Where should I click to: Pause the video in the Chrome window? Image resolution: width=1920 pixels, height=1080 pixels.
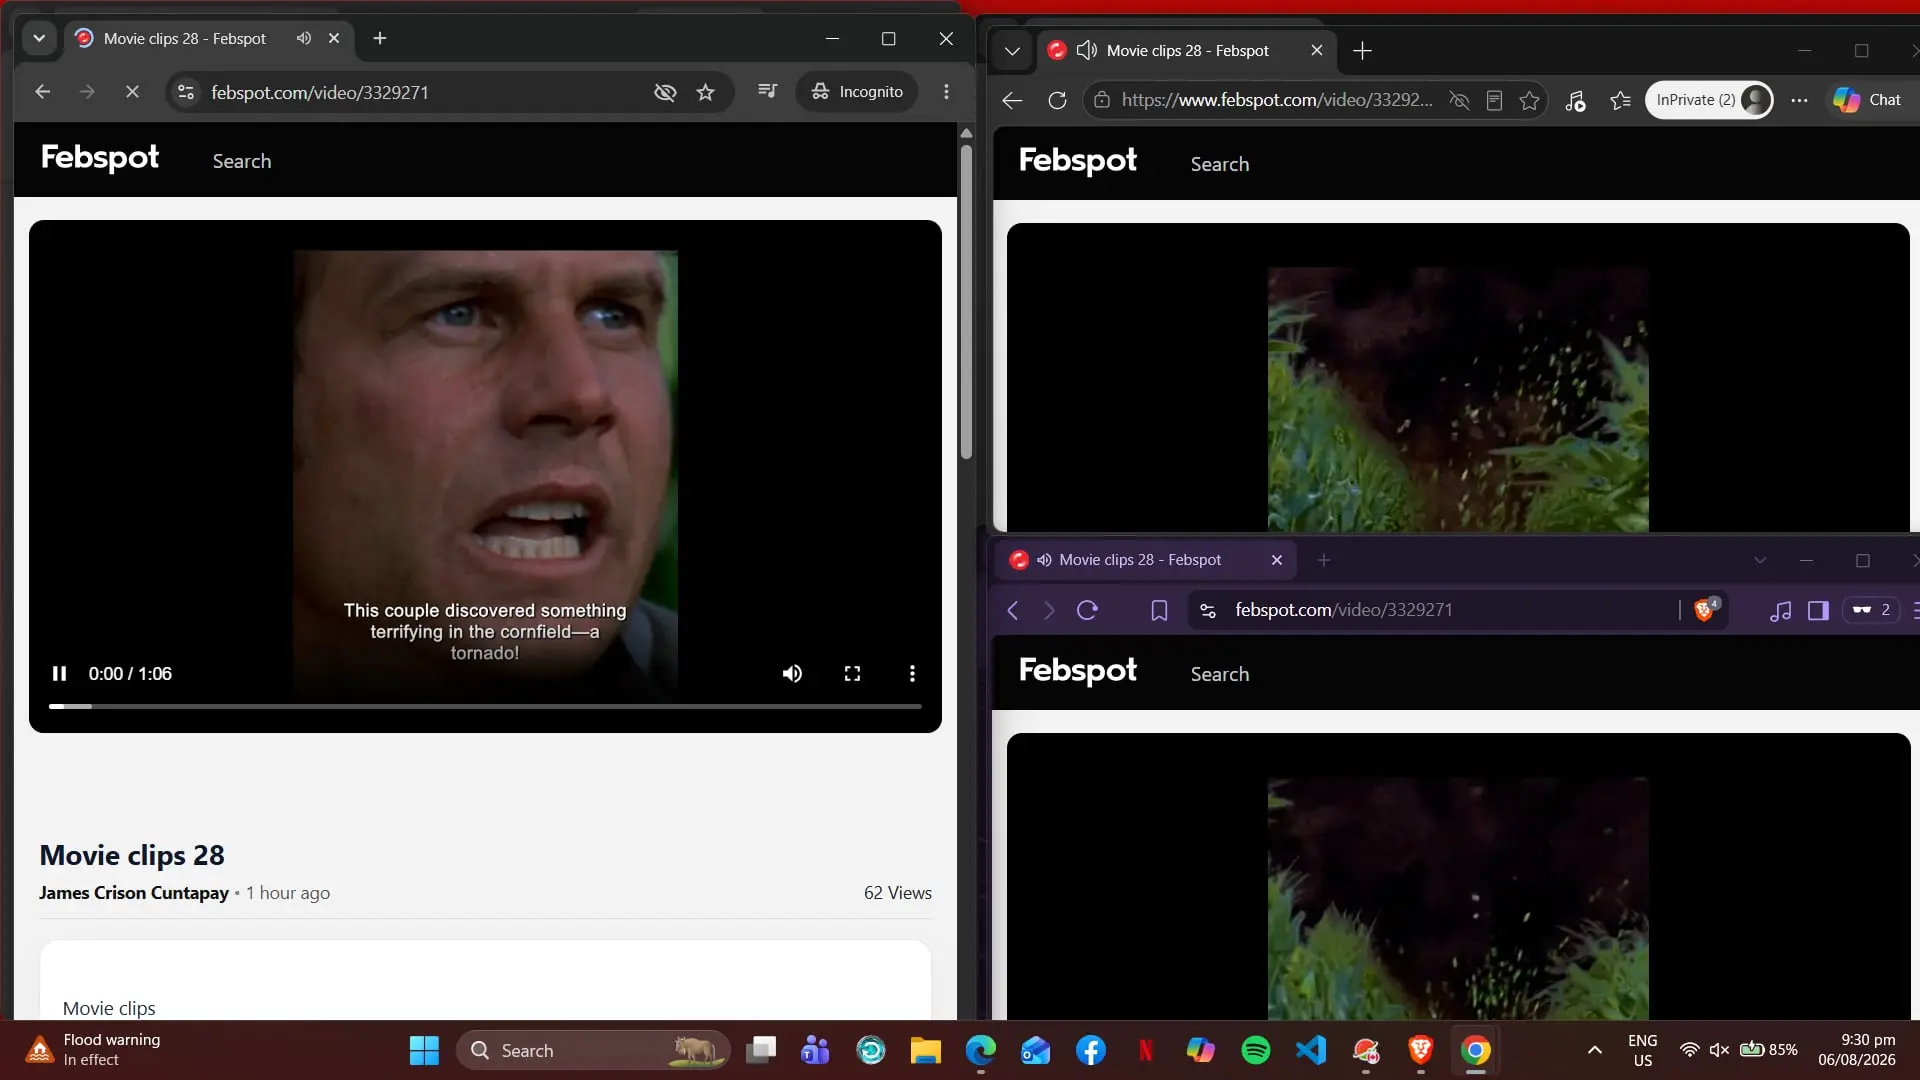[x=59, y=674]
